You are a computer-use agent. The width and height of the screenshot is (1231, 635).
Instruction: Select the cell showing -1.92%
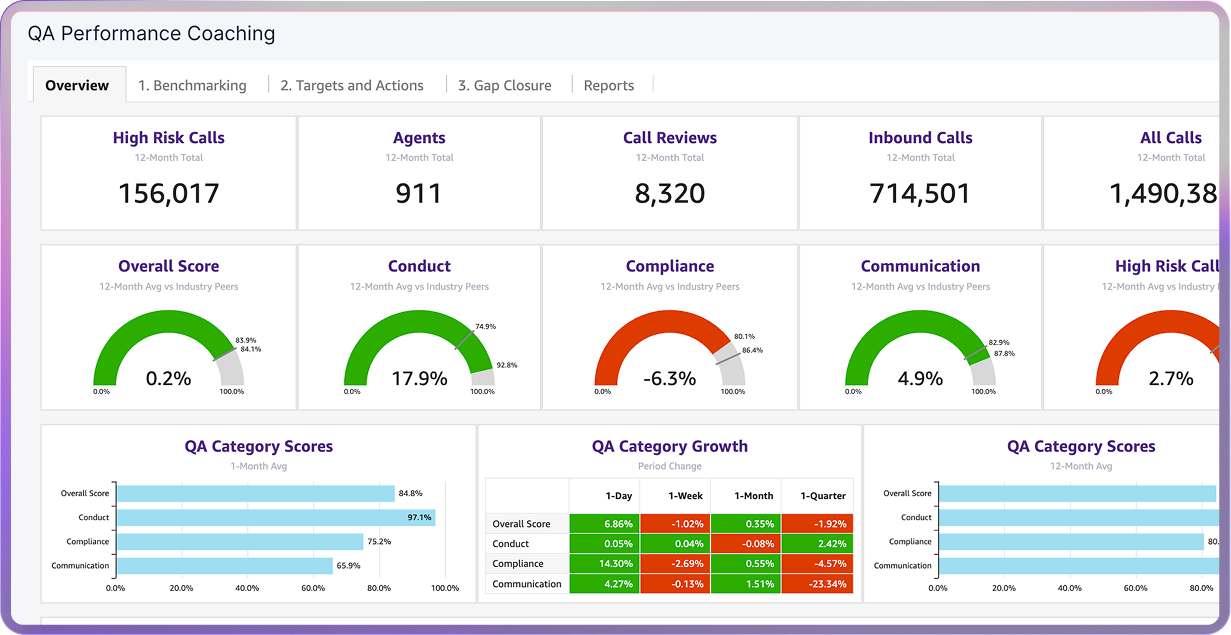coord(818,523)
